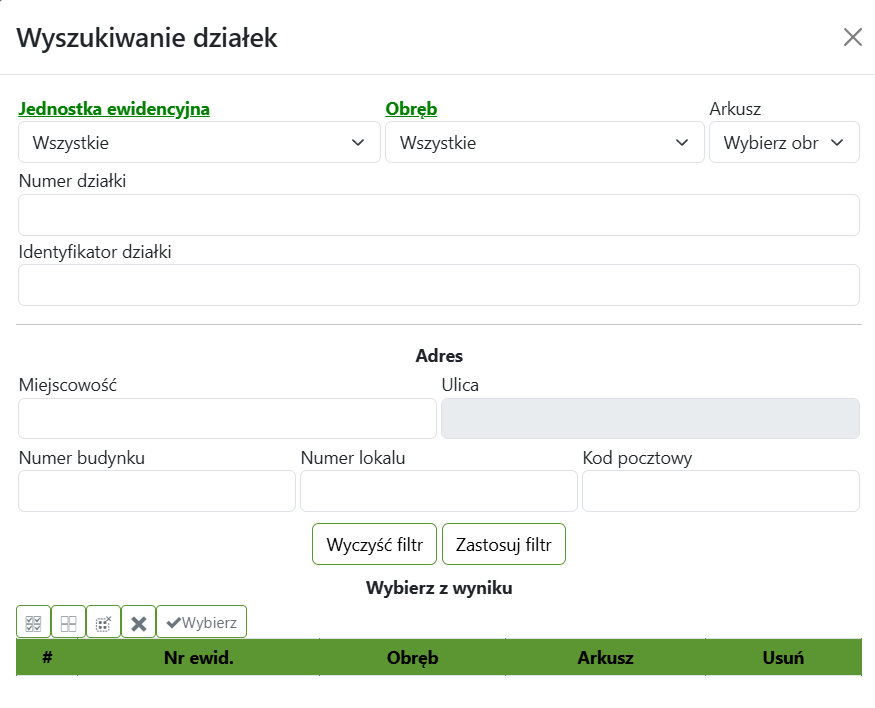
Task: Click the Wyczyść filtr button
Action: [374, 544]
